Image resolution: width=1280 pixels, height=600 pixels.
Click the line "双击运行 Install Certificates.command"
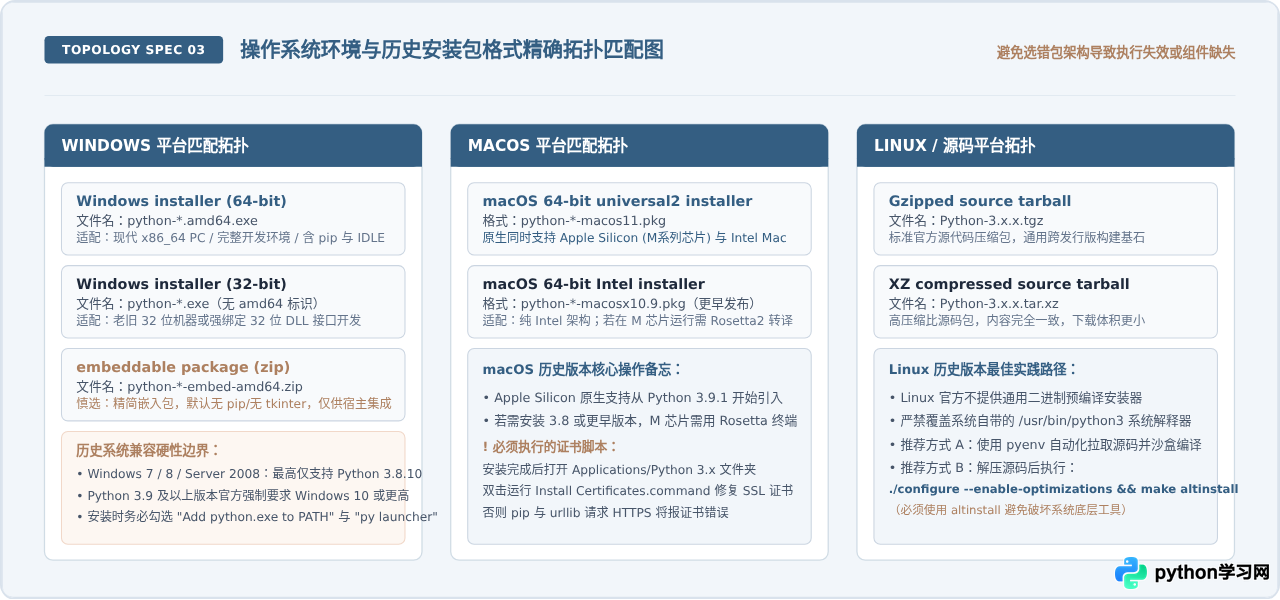point(637,491)
